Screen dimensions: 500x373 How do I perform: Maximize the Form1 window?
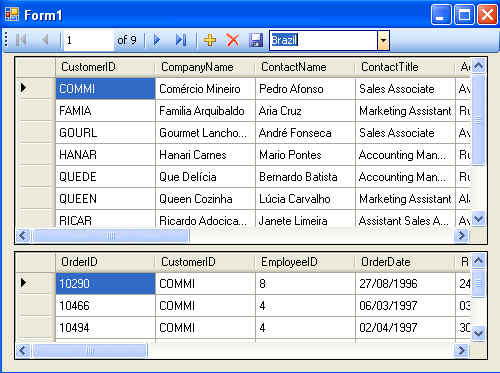[464, 15]
